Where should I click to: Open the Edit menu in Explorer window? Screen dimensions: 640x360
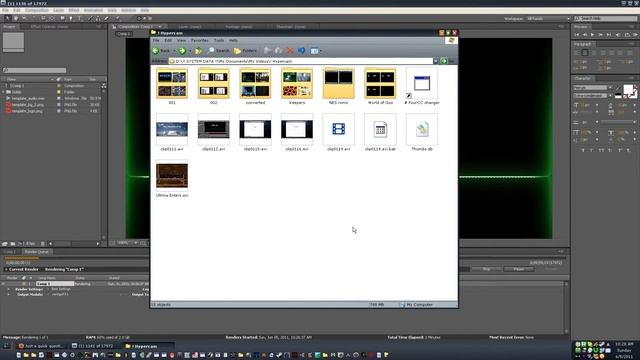pyautogui.click(x=168, y=40)
